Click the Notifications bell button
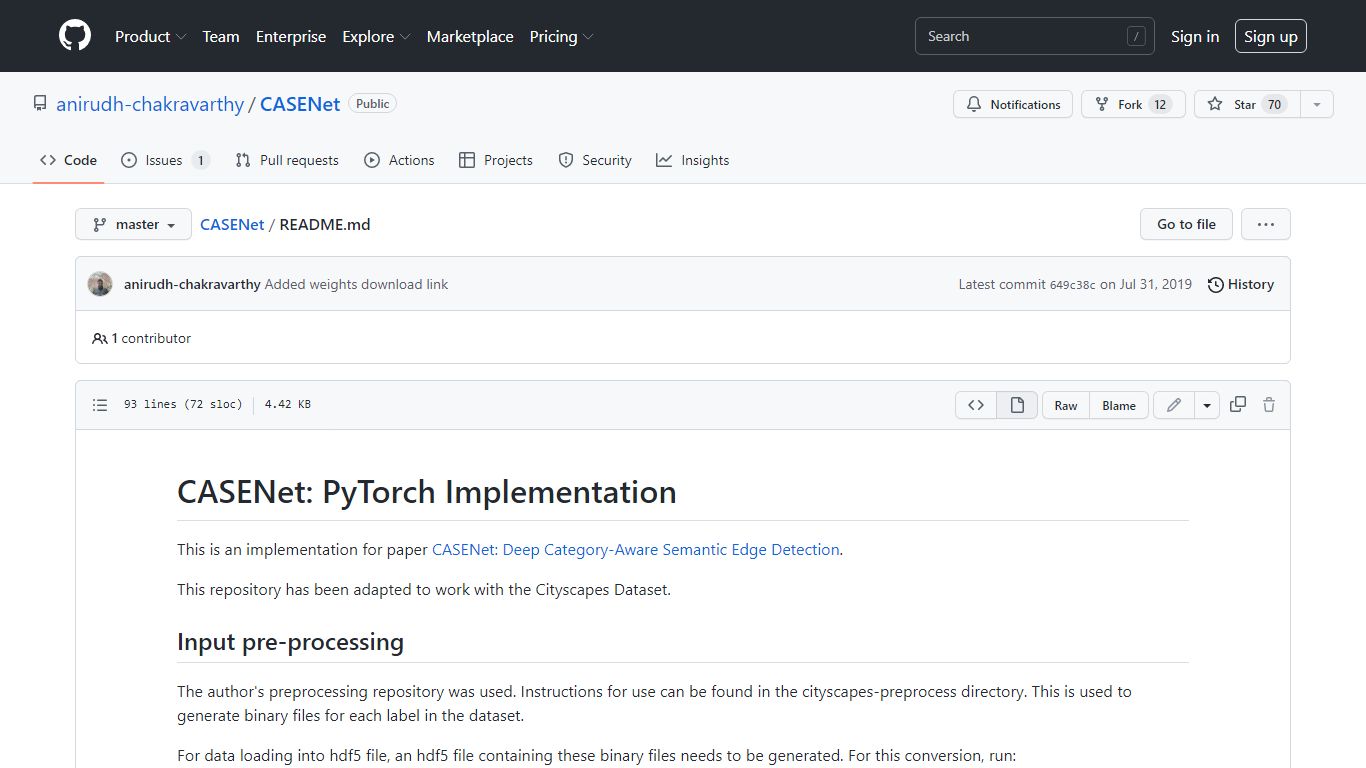This screenshot has width=1366, height=768. (1013, 104)
